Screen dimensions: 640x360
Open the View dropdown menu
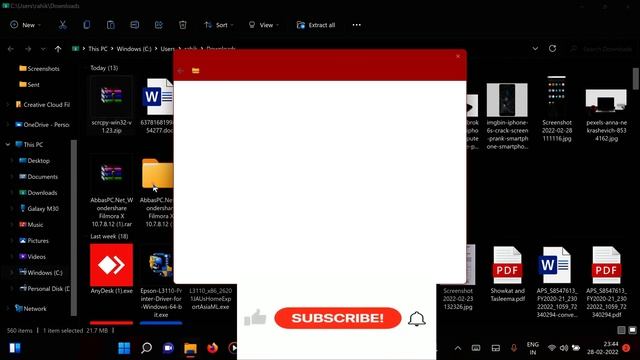[x=264, y=25]
